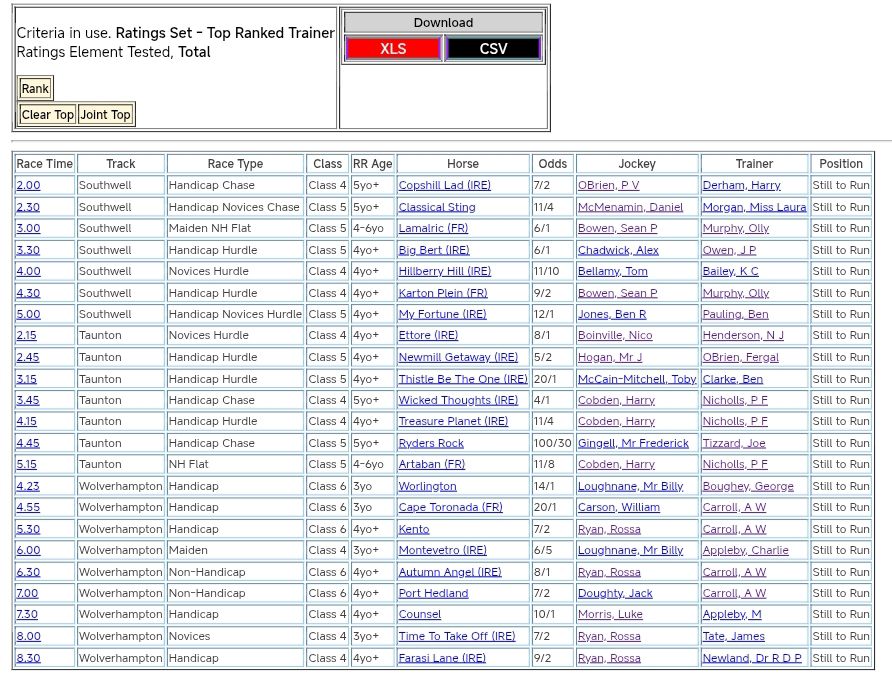Open horse Artaban (FR) link
Viewport: 892px width, 684px height.
coord(431,464)
